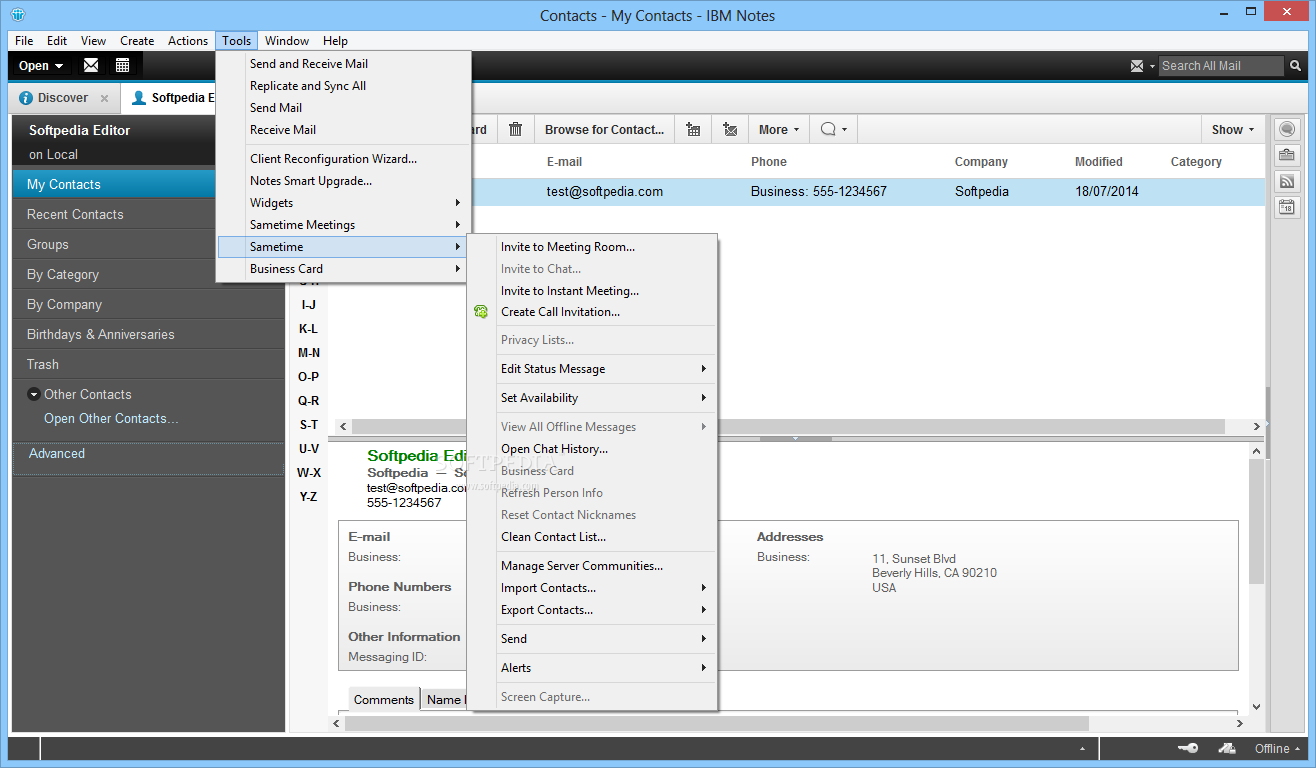Expand the More dropdown in contacts toolbar

(x=779, y=129)
